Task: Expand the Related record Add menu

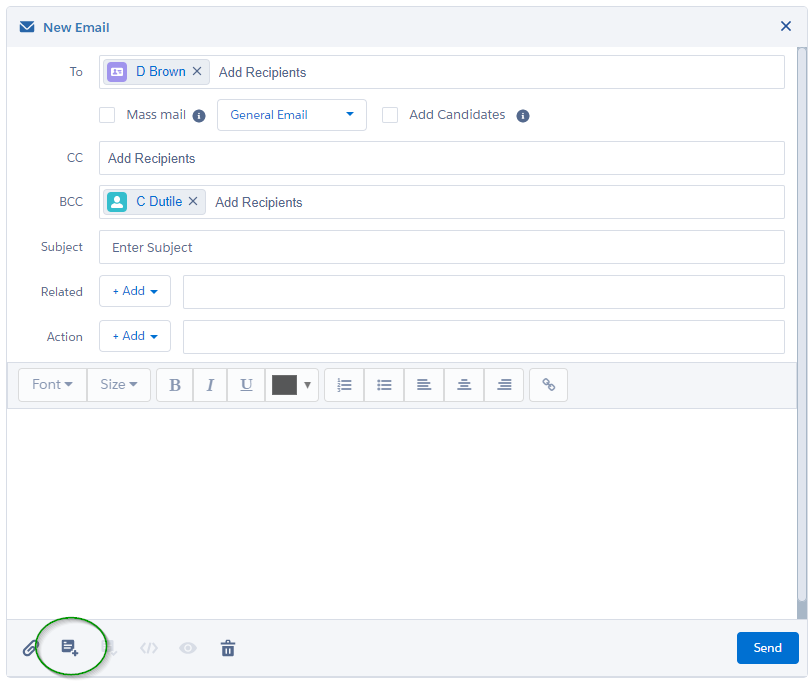Action: click(134, 291)
